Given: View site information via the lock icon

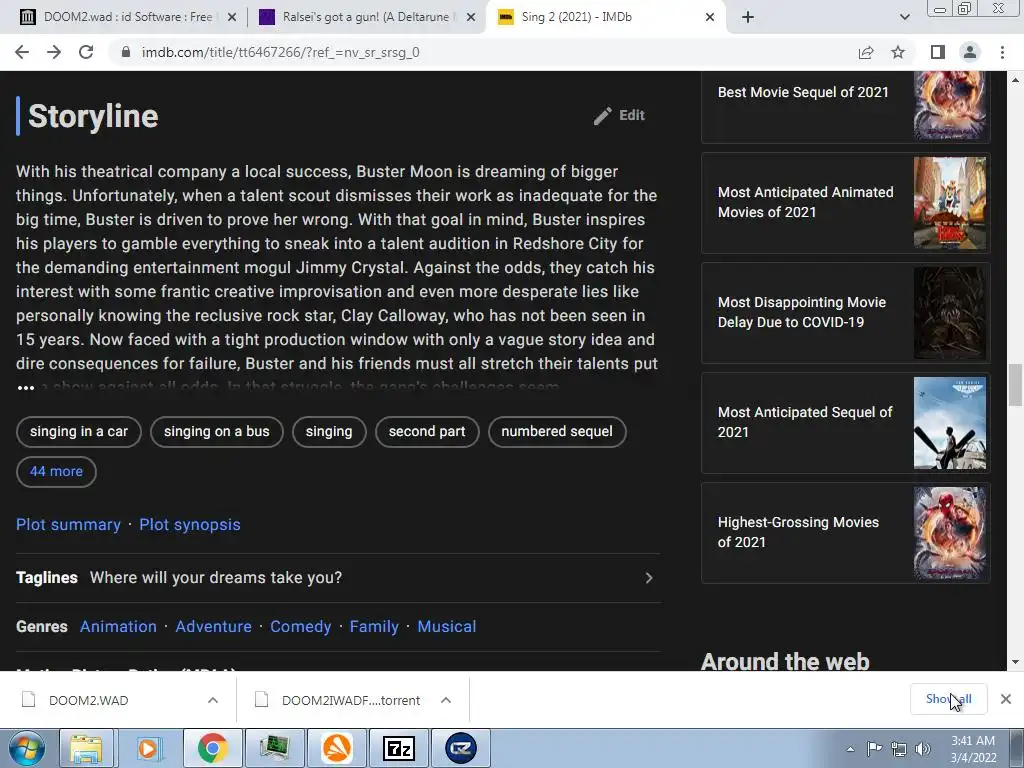Looking at the screenshot, I should (x=126, y=52).
